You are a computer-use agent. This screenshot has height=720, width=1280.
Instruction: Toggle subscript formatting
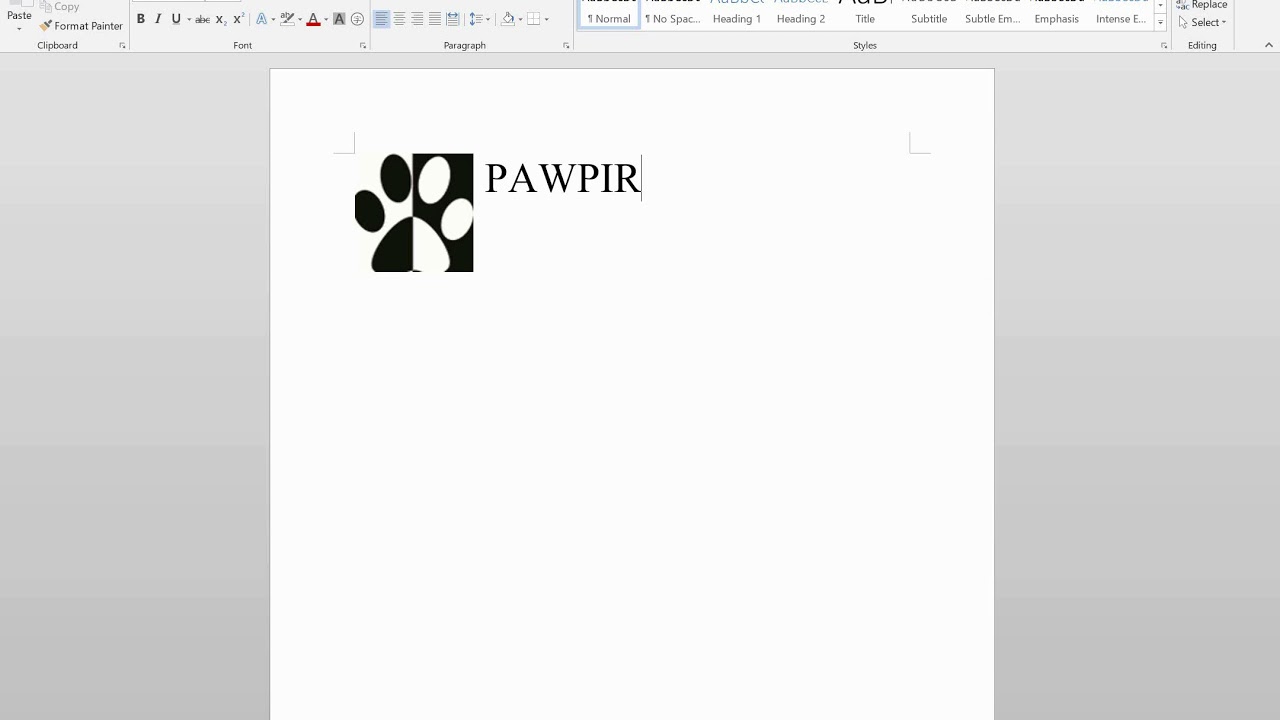[x=221, y=19]
